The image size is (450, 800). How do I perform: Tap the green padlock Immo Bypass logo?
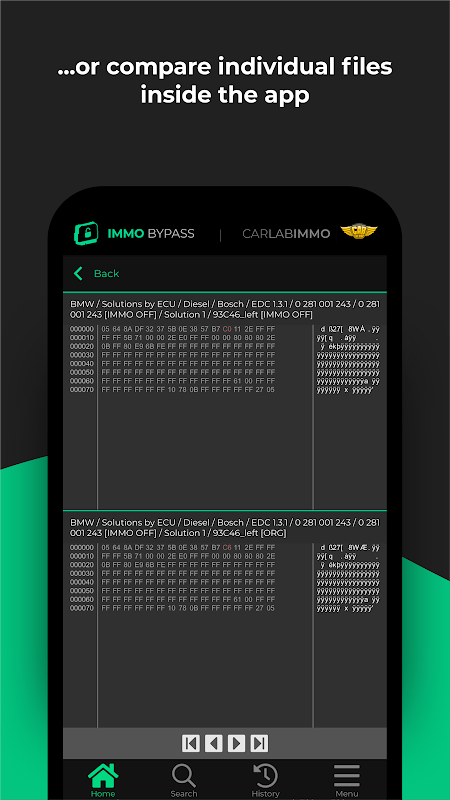86,234
